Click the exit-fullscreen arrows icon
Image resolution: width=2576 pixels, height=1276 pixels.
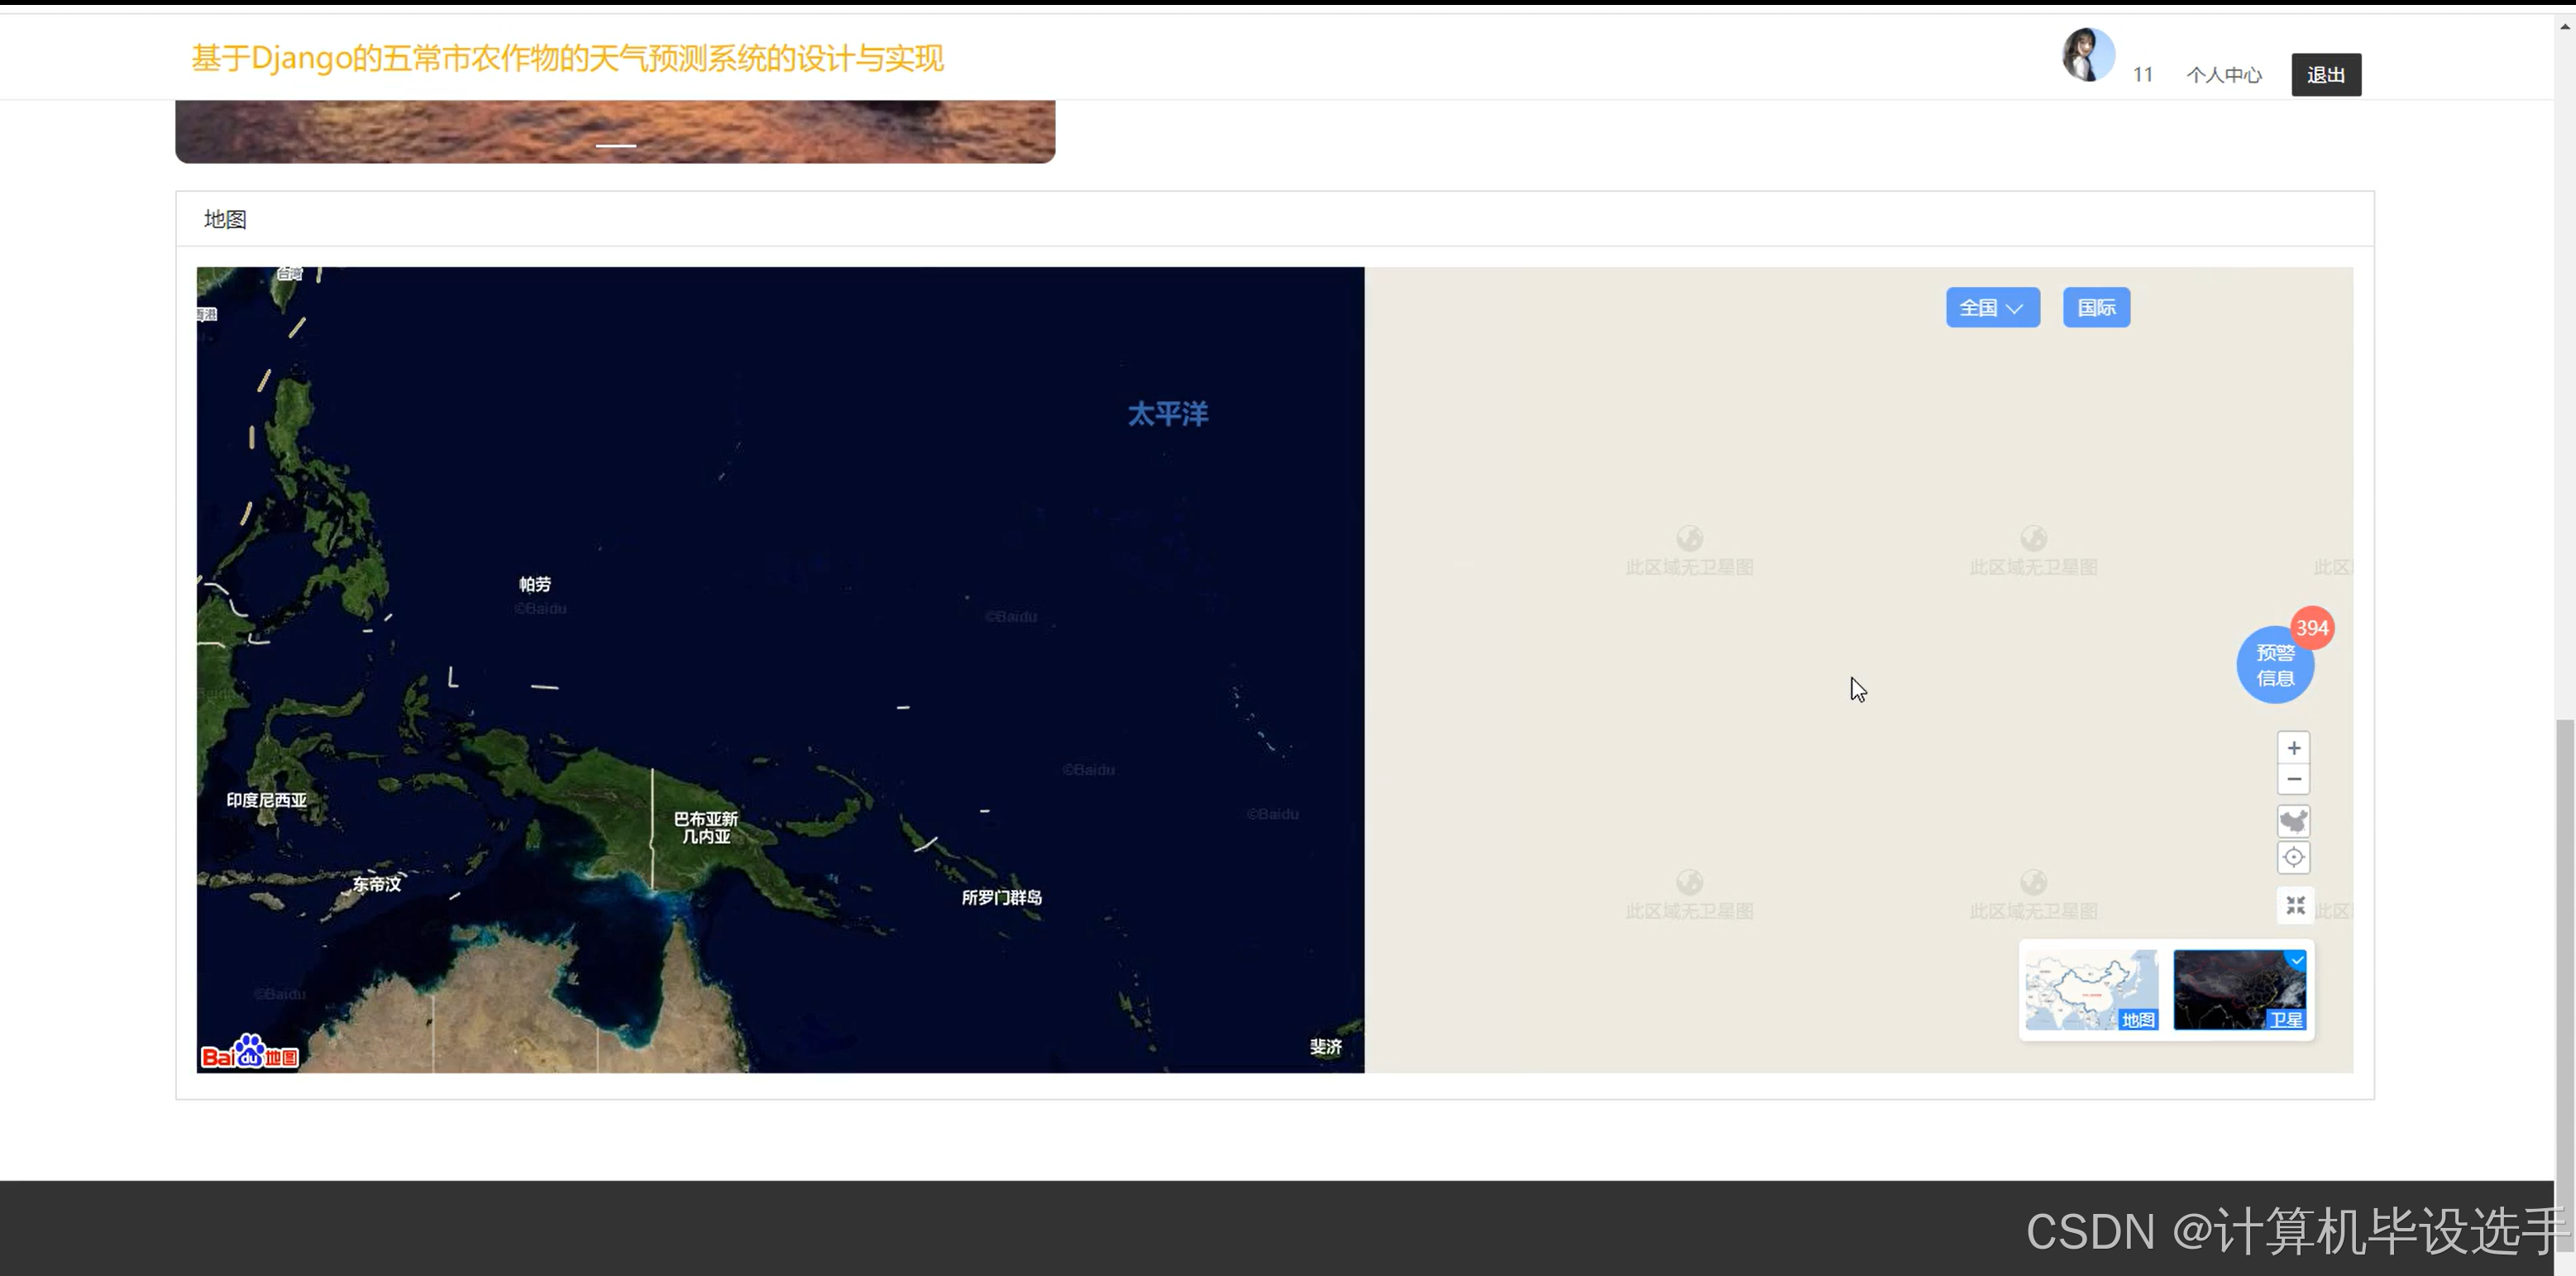(x=2295, y=905)
